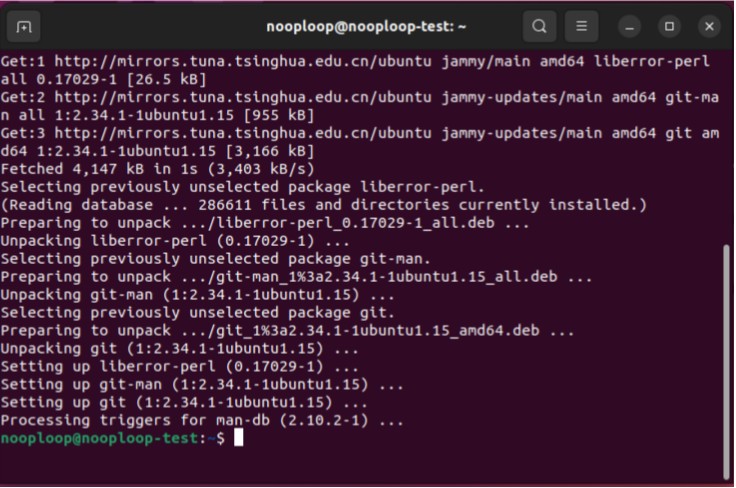Close the terminal window
This screenshot has height=488, width=736.
(x=709, y=26)
